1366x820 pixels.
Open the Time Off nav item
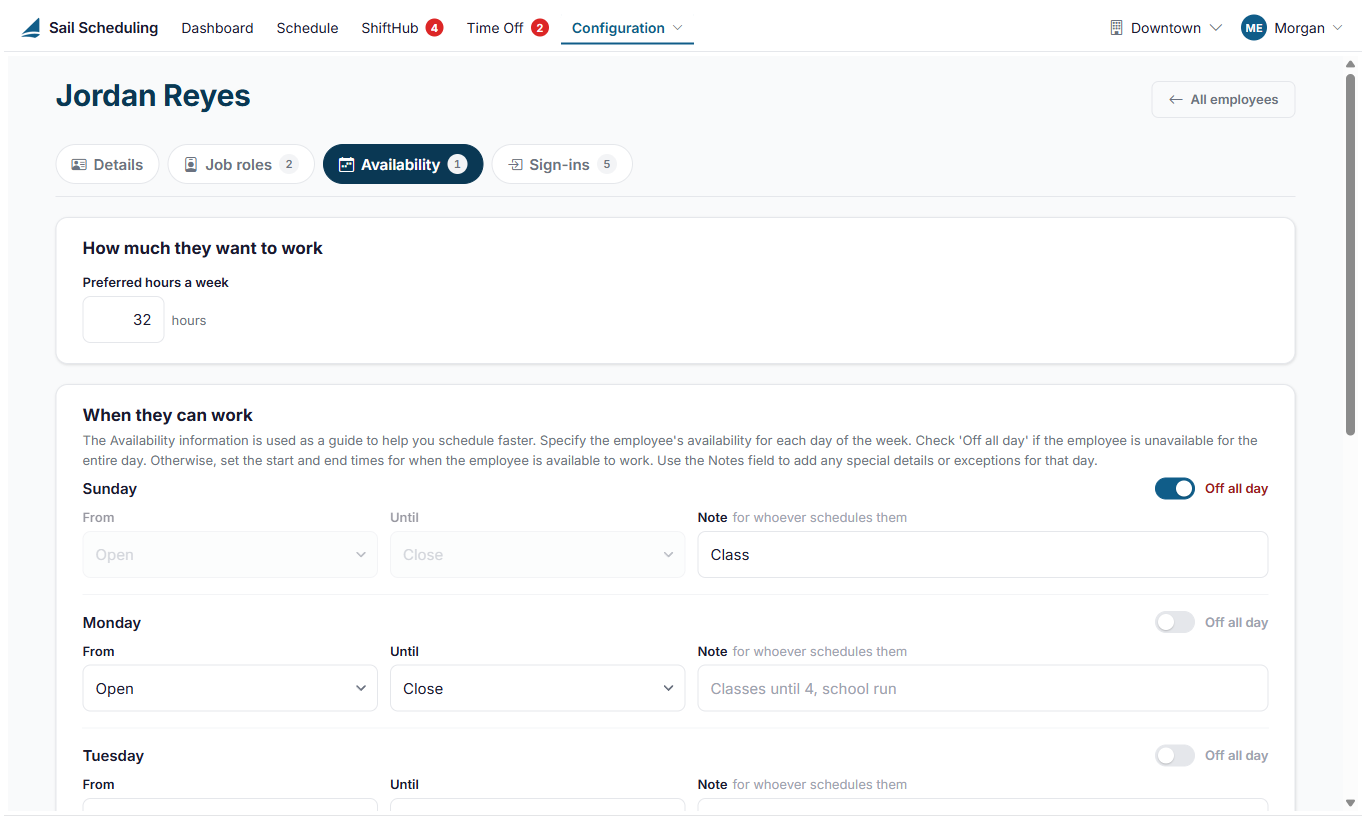[x=495, y=28]
